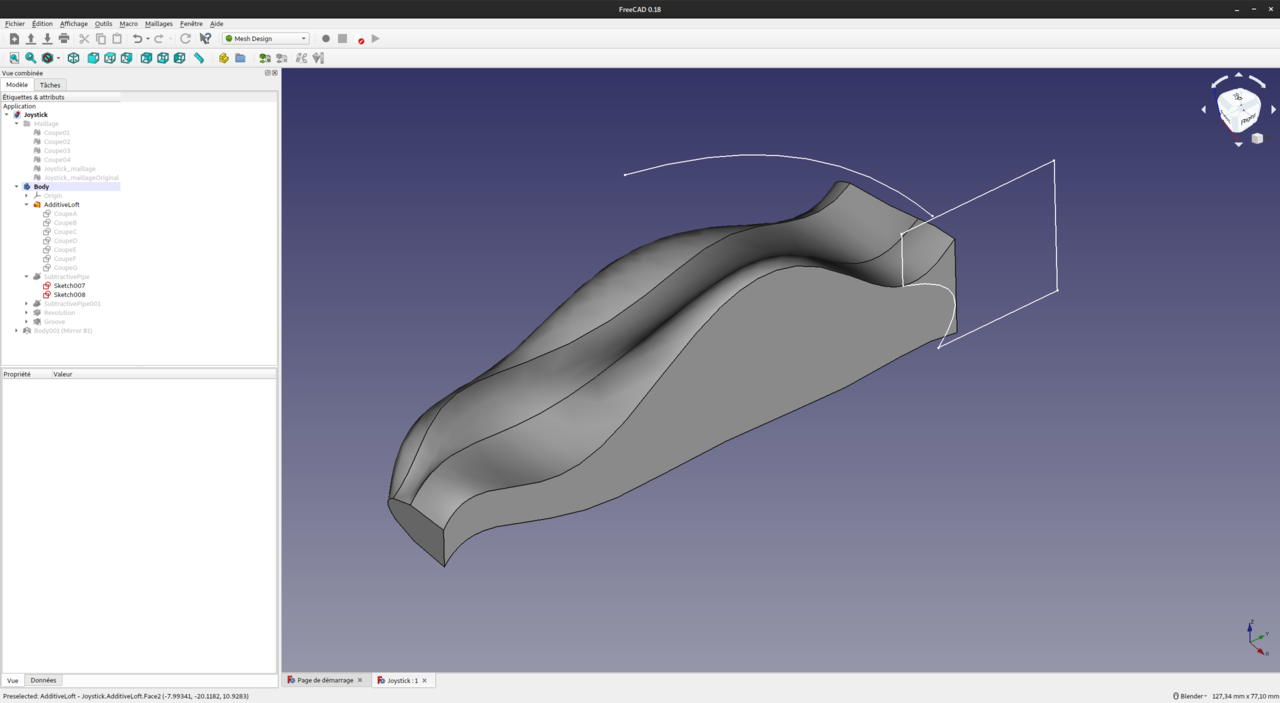This screenshot has width=1280, height=703.
Task: Switch to isometric view
Action: [74, 58]
